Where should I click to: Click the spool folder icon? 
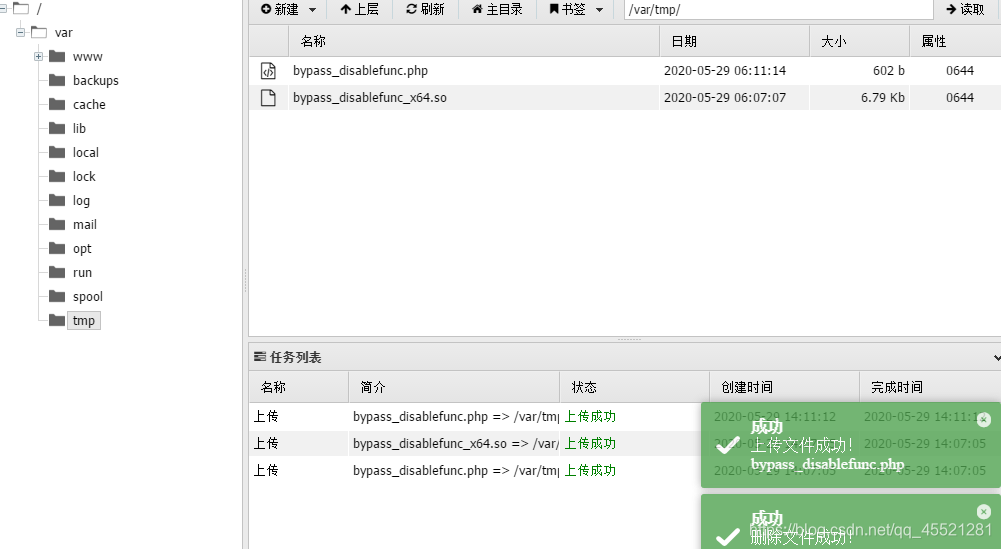click(57, 296)
